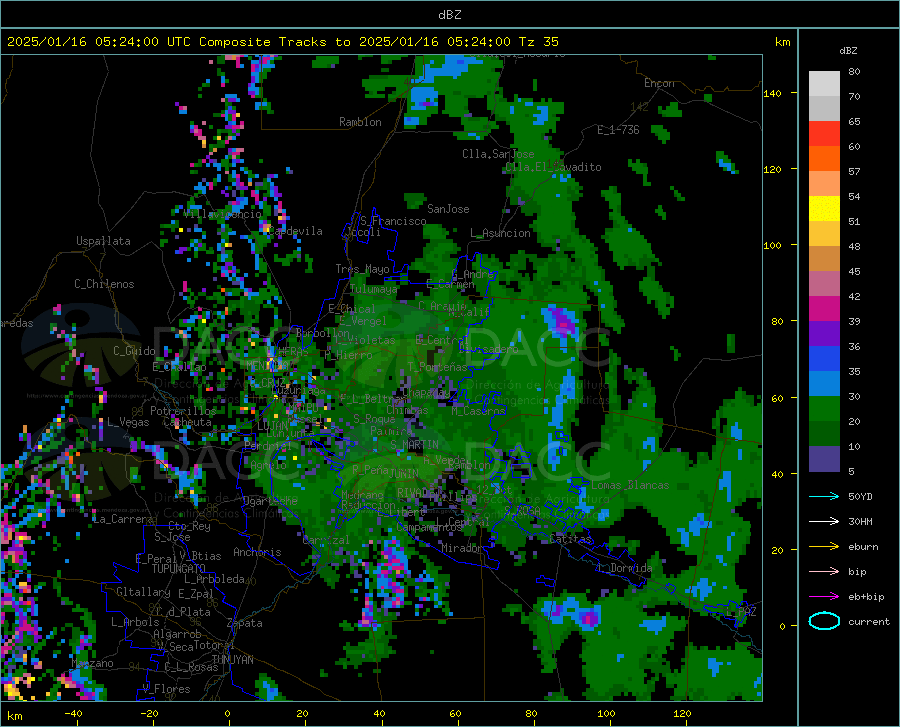The height and width of the screenshot is (727, 900).
Task: Click the 'Villavicencio' map label
Action: pyautogui.click(x=223, y=214)
